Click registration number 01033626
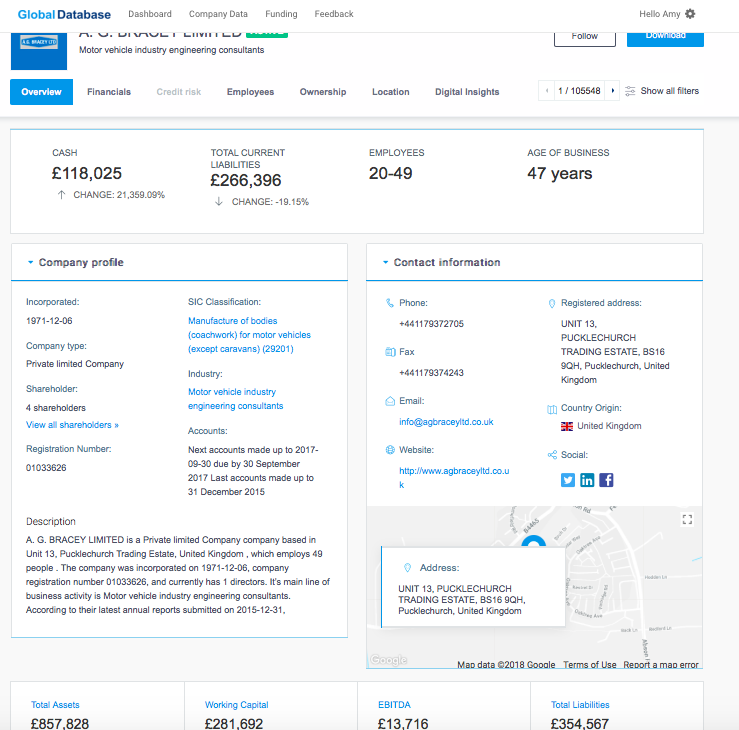 [46, 468]
